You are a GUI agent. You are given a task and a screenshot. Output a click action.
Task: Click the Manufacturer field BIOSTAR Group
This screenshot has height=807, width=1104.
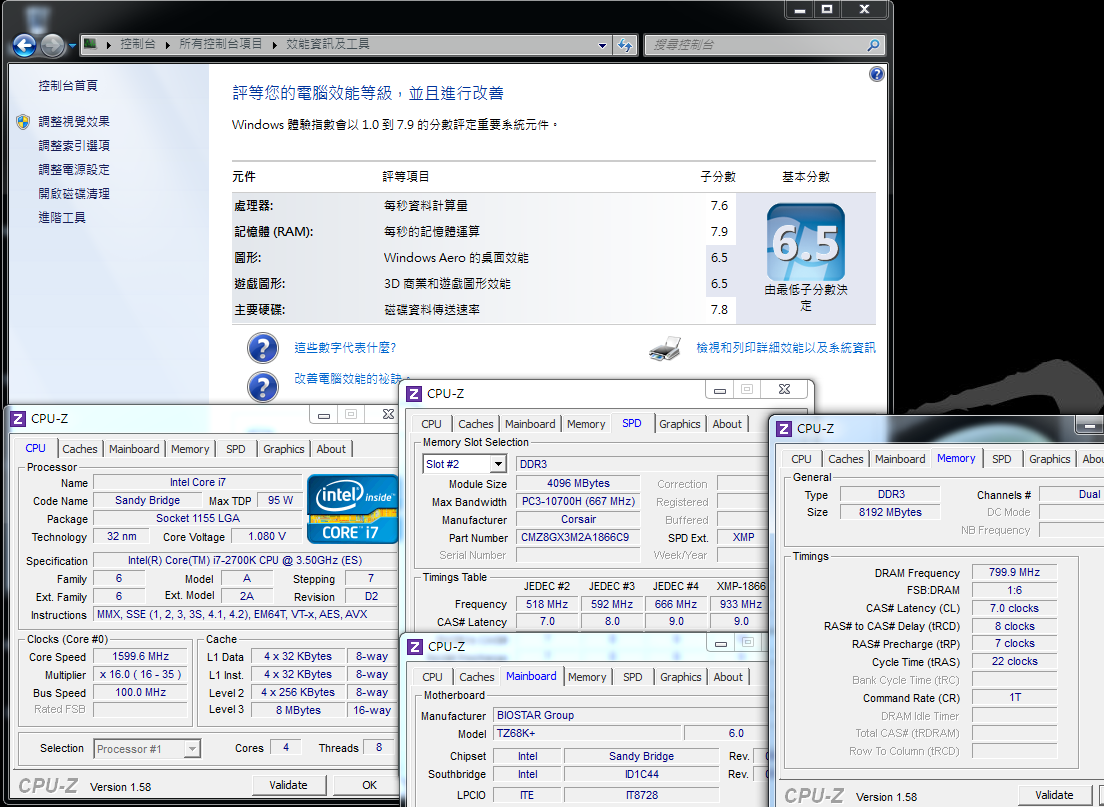[x=630, y=715]
